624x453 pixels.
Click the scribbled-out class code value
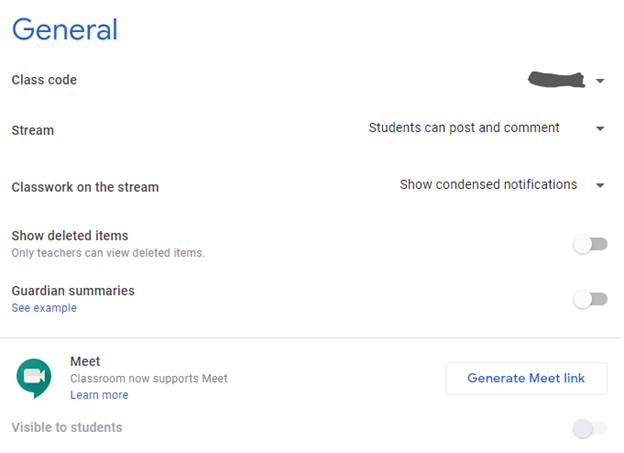pyautogui.click(x=557, y=79)
